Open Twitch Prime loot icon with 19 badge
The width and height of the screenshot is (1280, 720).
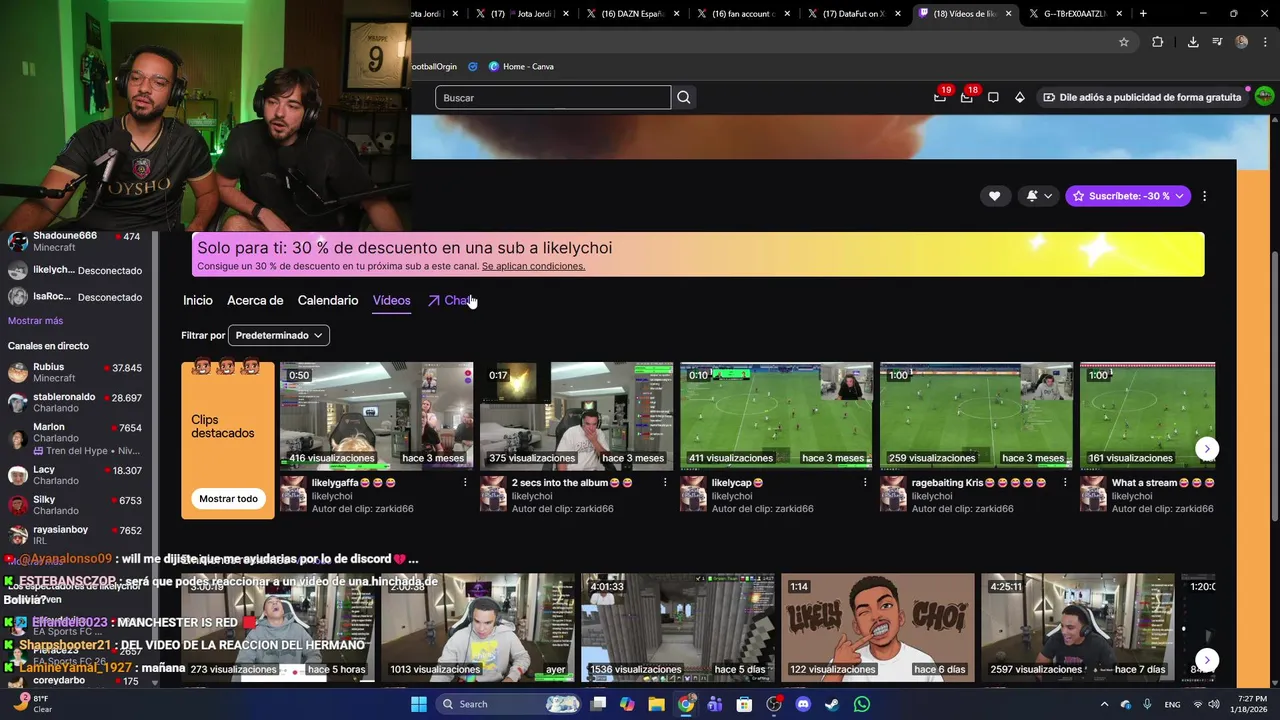940,97
